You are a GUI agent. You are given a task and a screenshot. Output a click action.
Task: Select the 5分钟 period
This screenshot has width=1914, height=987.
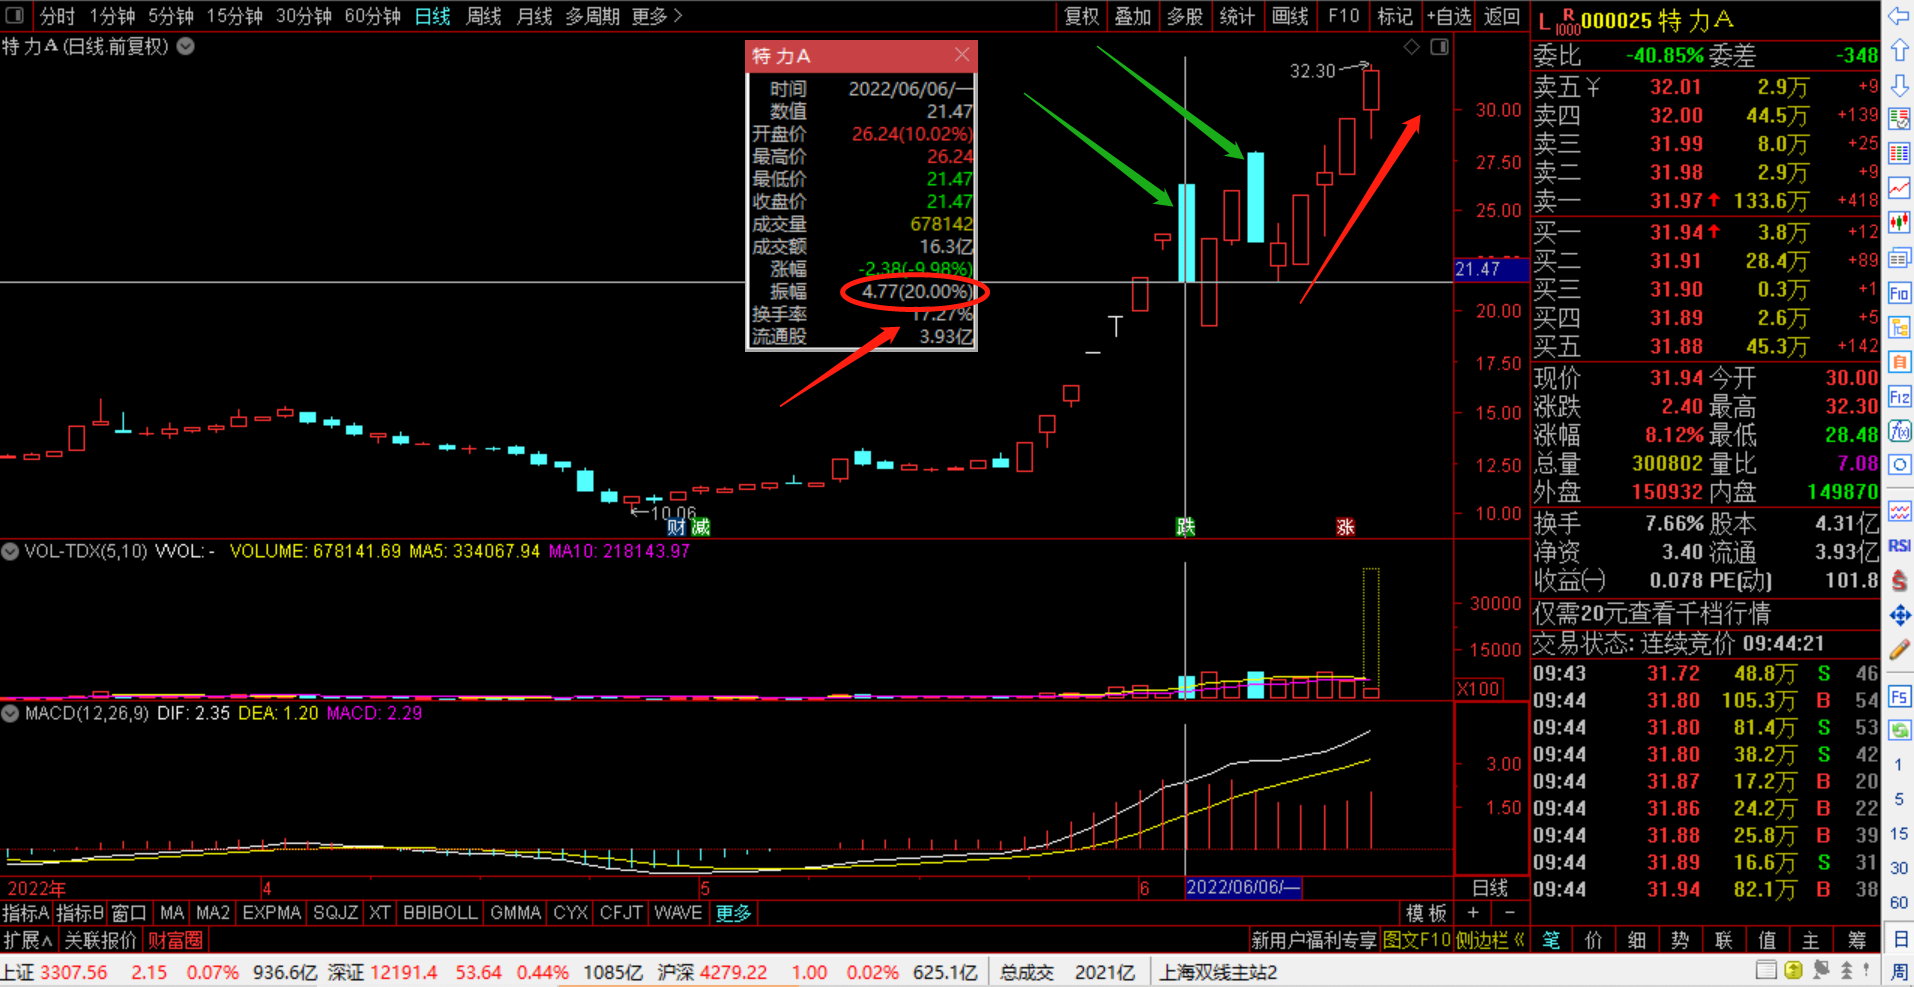pyautogui.click(x=171, y=16)
